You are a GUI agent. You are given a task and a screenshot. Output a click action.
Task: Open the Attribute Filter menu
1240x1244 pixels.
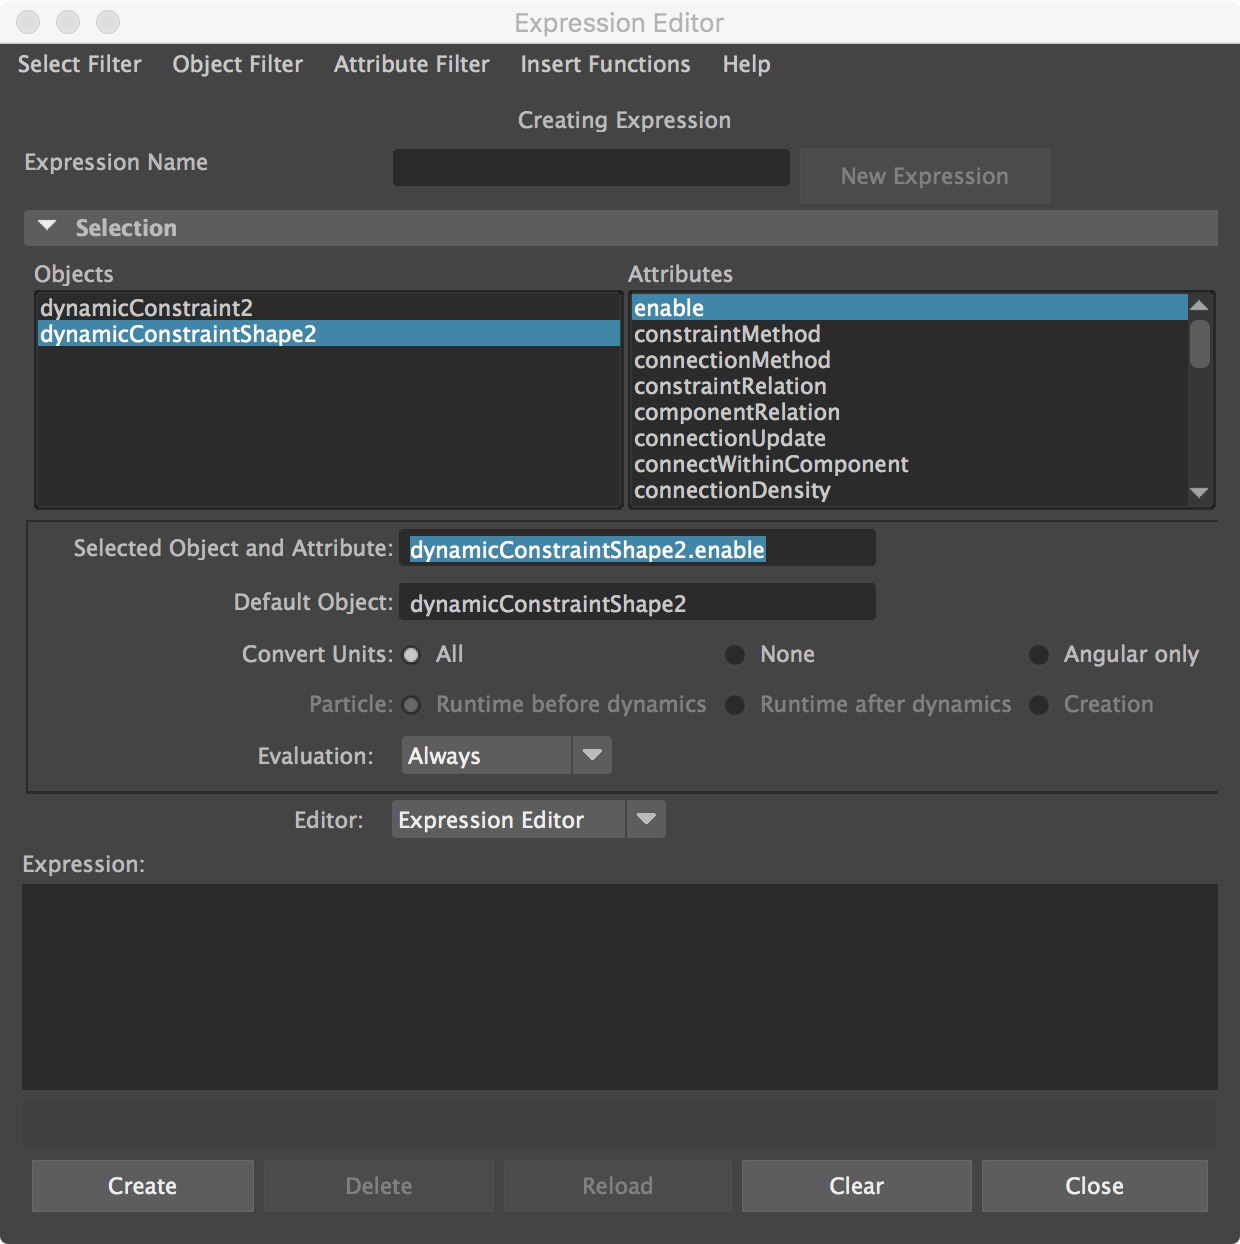point(411,64)
